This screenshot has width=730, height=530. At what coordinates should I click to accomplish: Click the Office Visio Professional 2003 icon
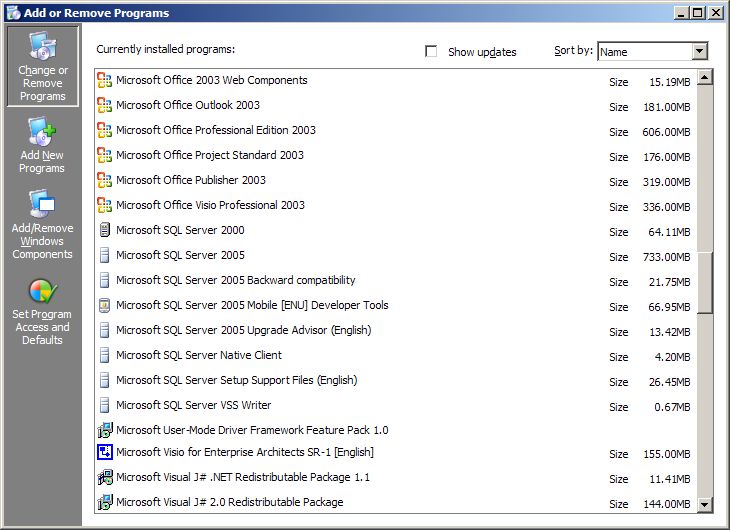104,205
